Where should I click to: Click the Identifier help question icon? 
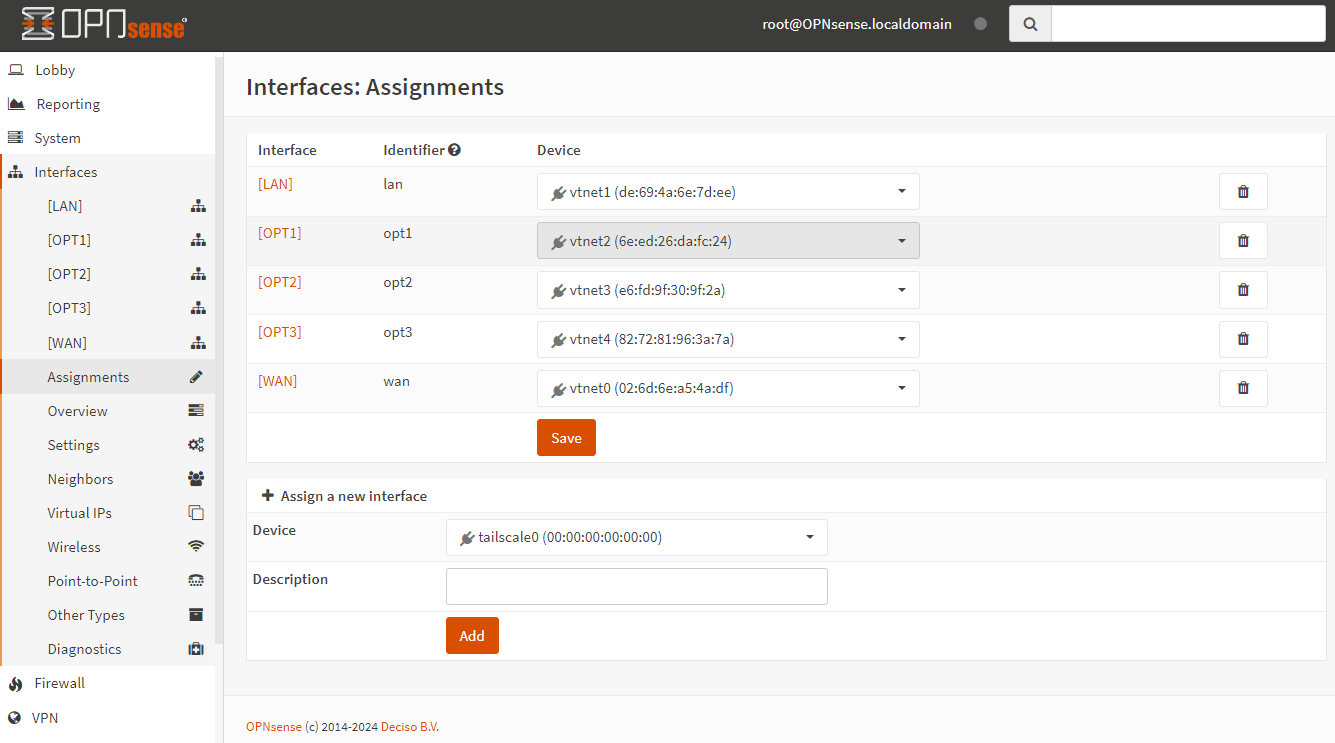click(454, 150)
